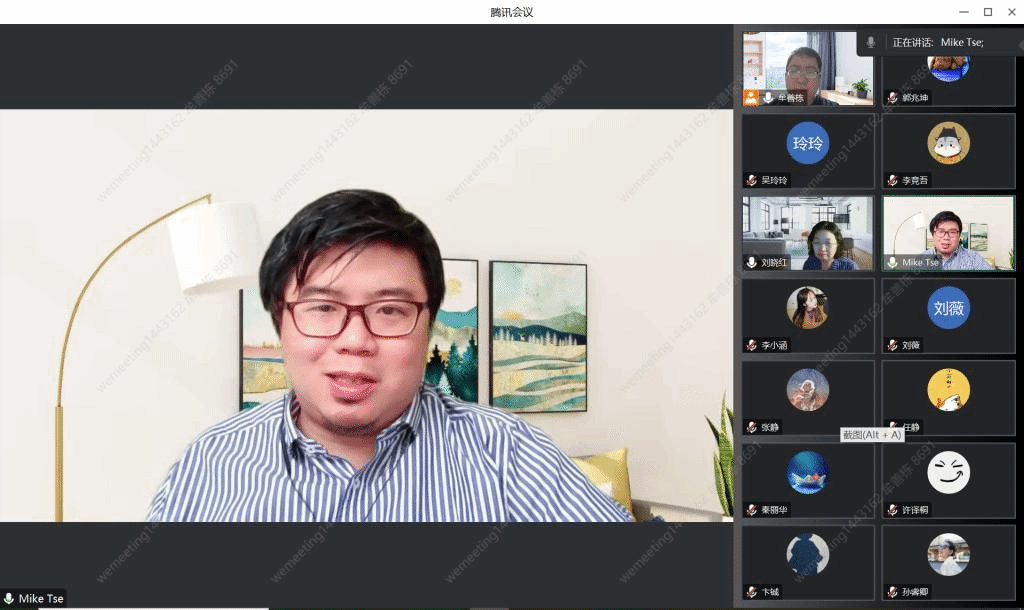Click the 张静 participant avatar
The image size is (1024, 610).
[808, 390]
